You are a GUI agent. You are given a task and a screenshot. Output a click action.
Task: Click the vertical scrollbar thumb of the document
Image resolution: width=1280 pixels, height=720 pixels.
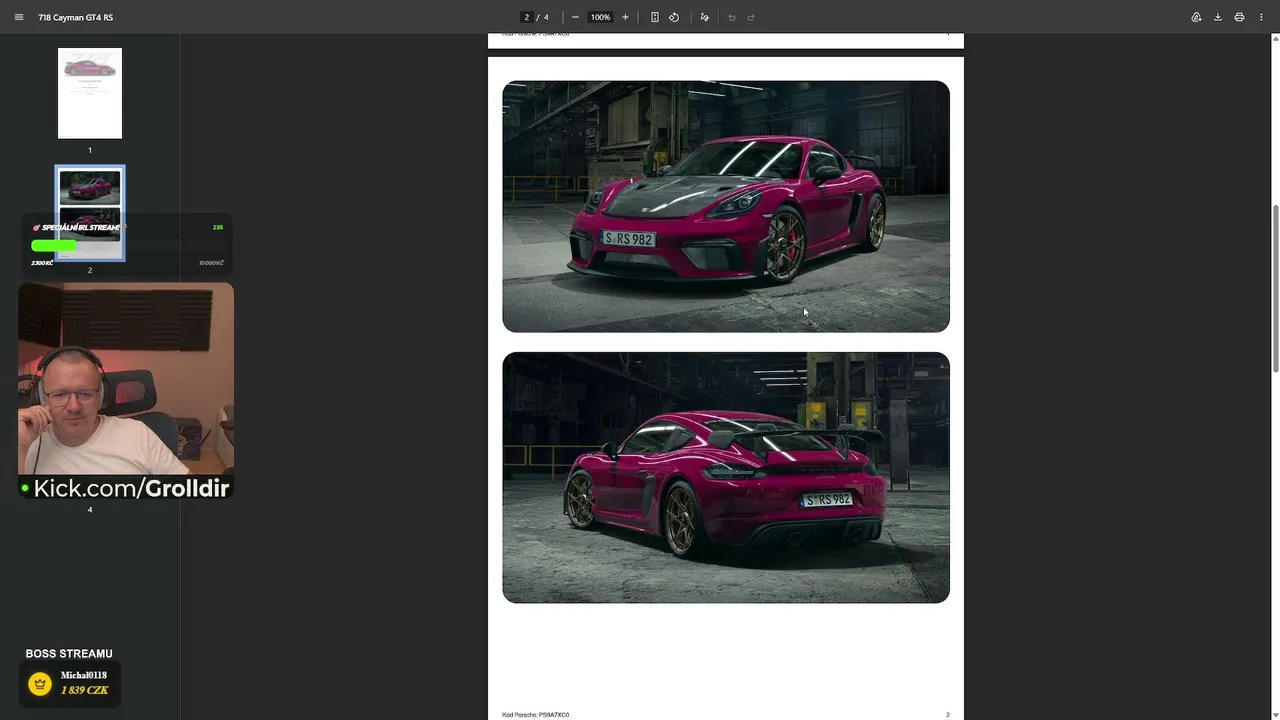(1275, 288)
